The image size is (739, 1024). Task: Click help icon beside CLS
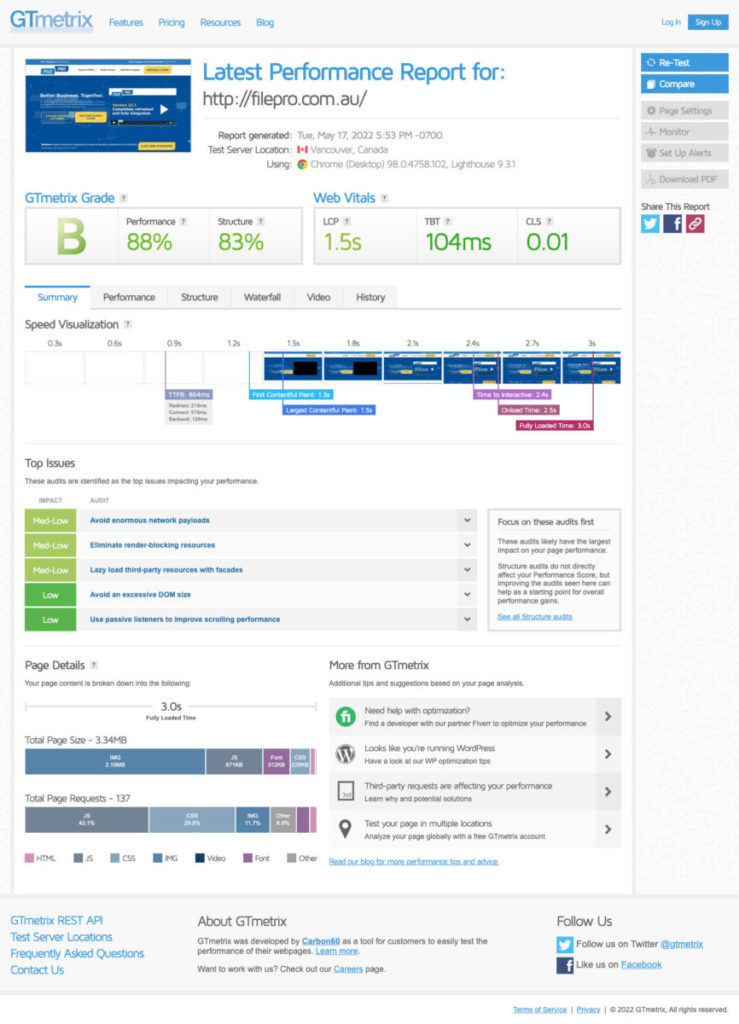[x=549, y=221]
